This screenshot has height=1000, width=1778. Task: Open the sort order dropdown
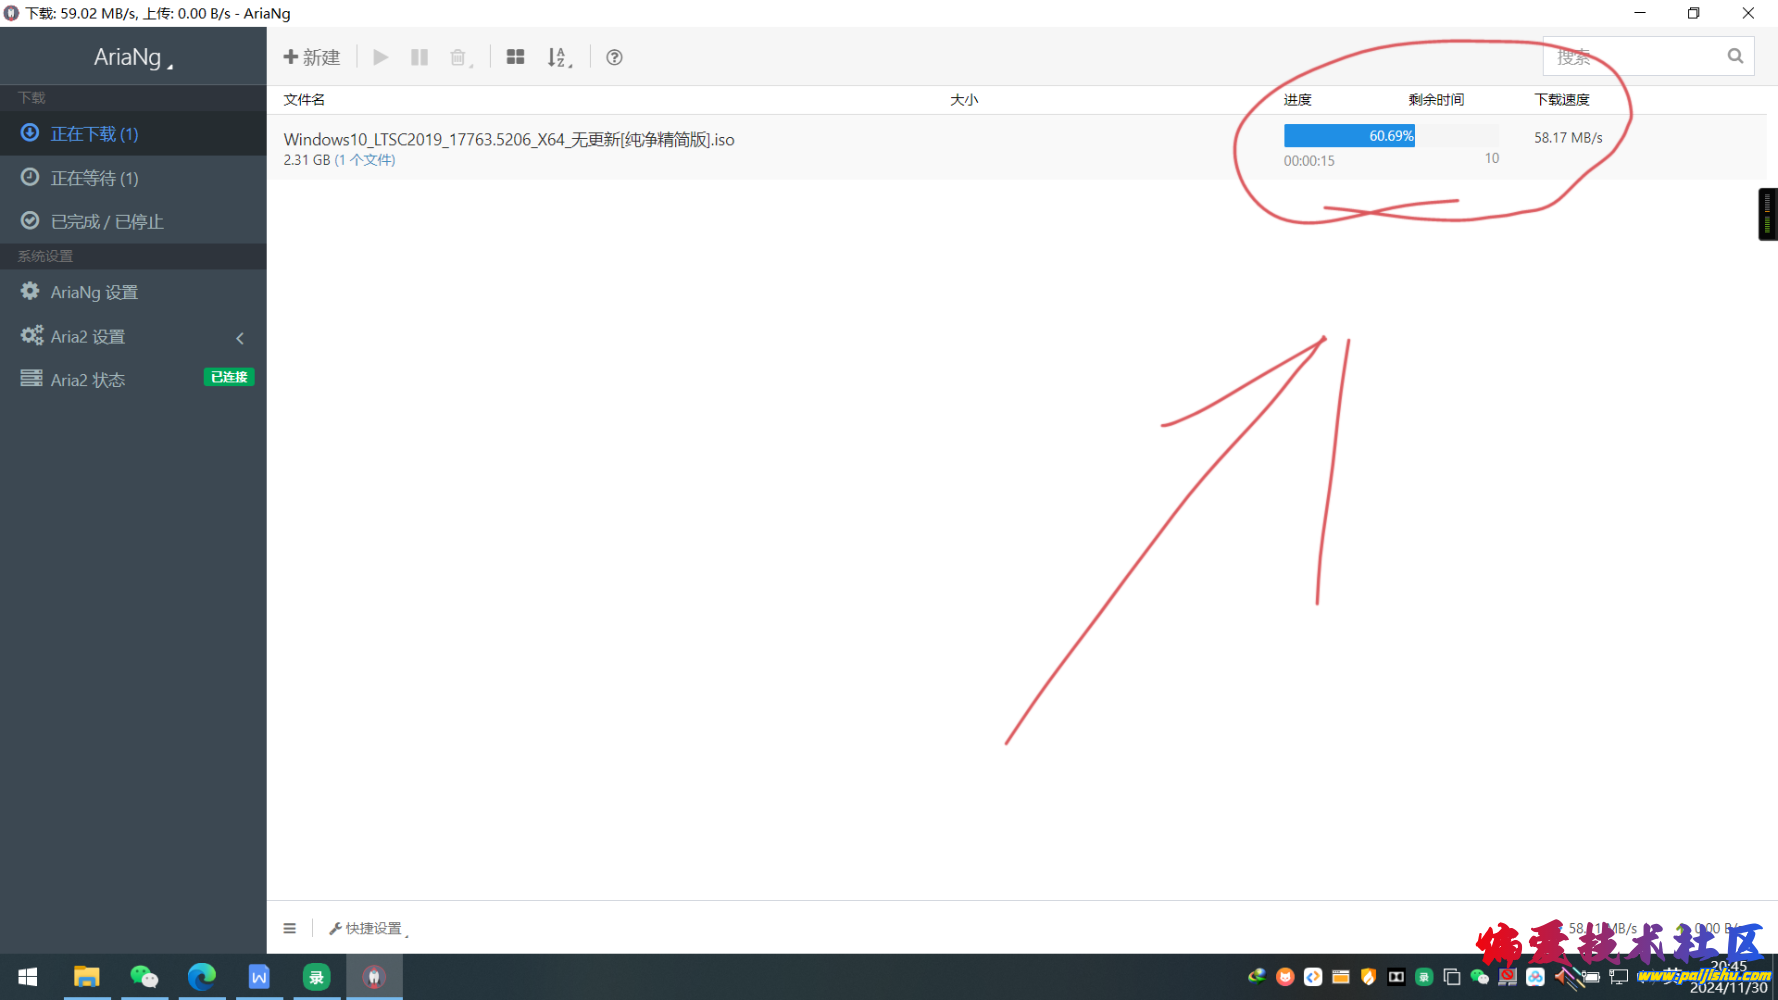pos(559,57)
